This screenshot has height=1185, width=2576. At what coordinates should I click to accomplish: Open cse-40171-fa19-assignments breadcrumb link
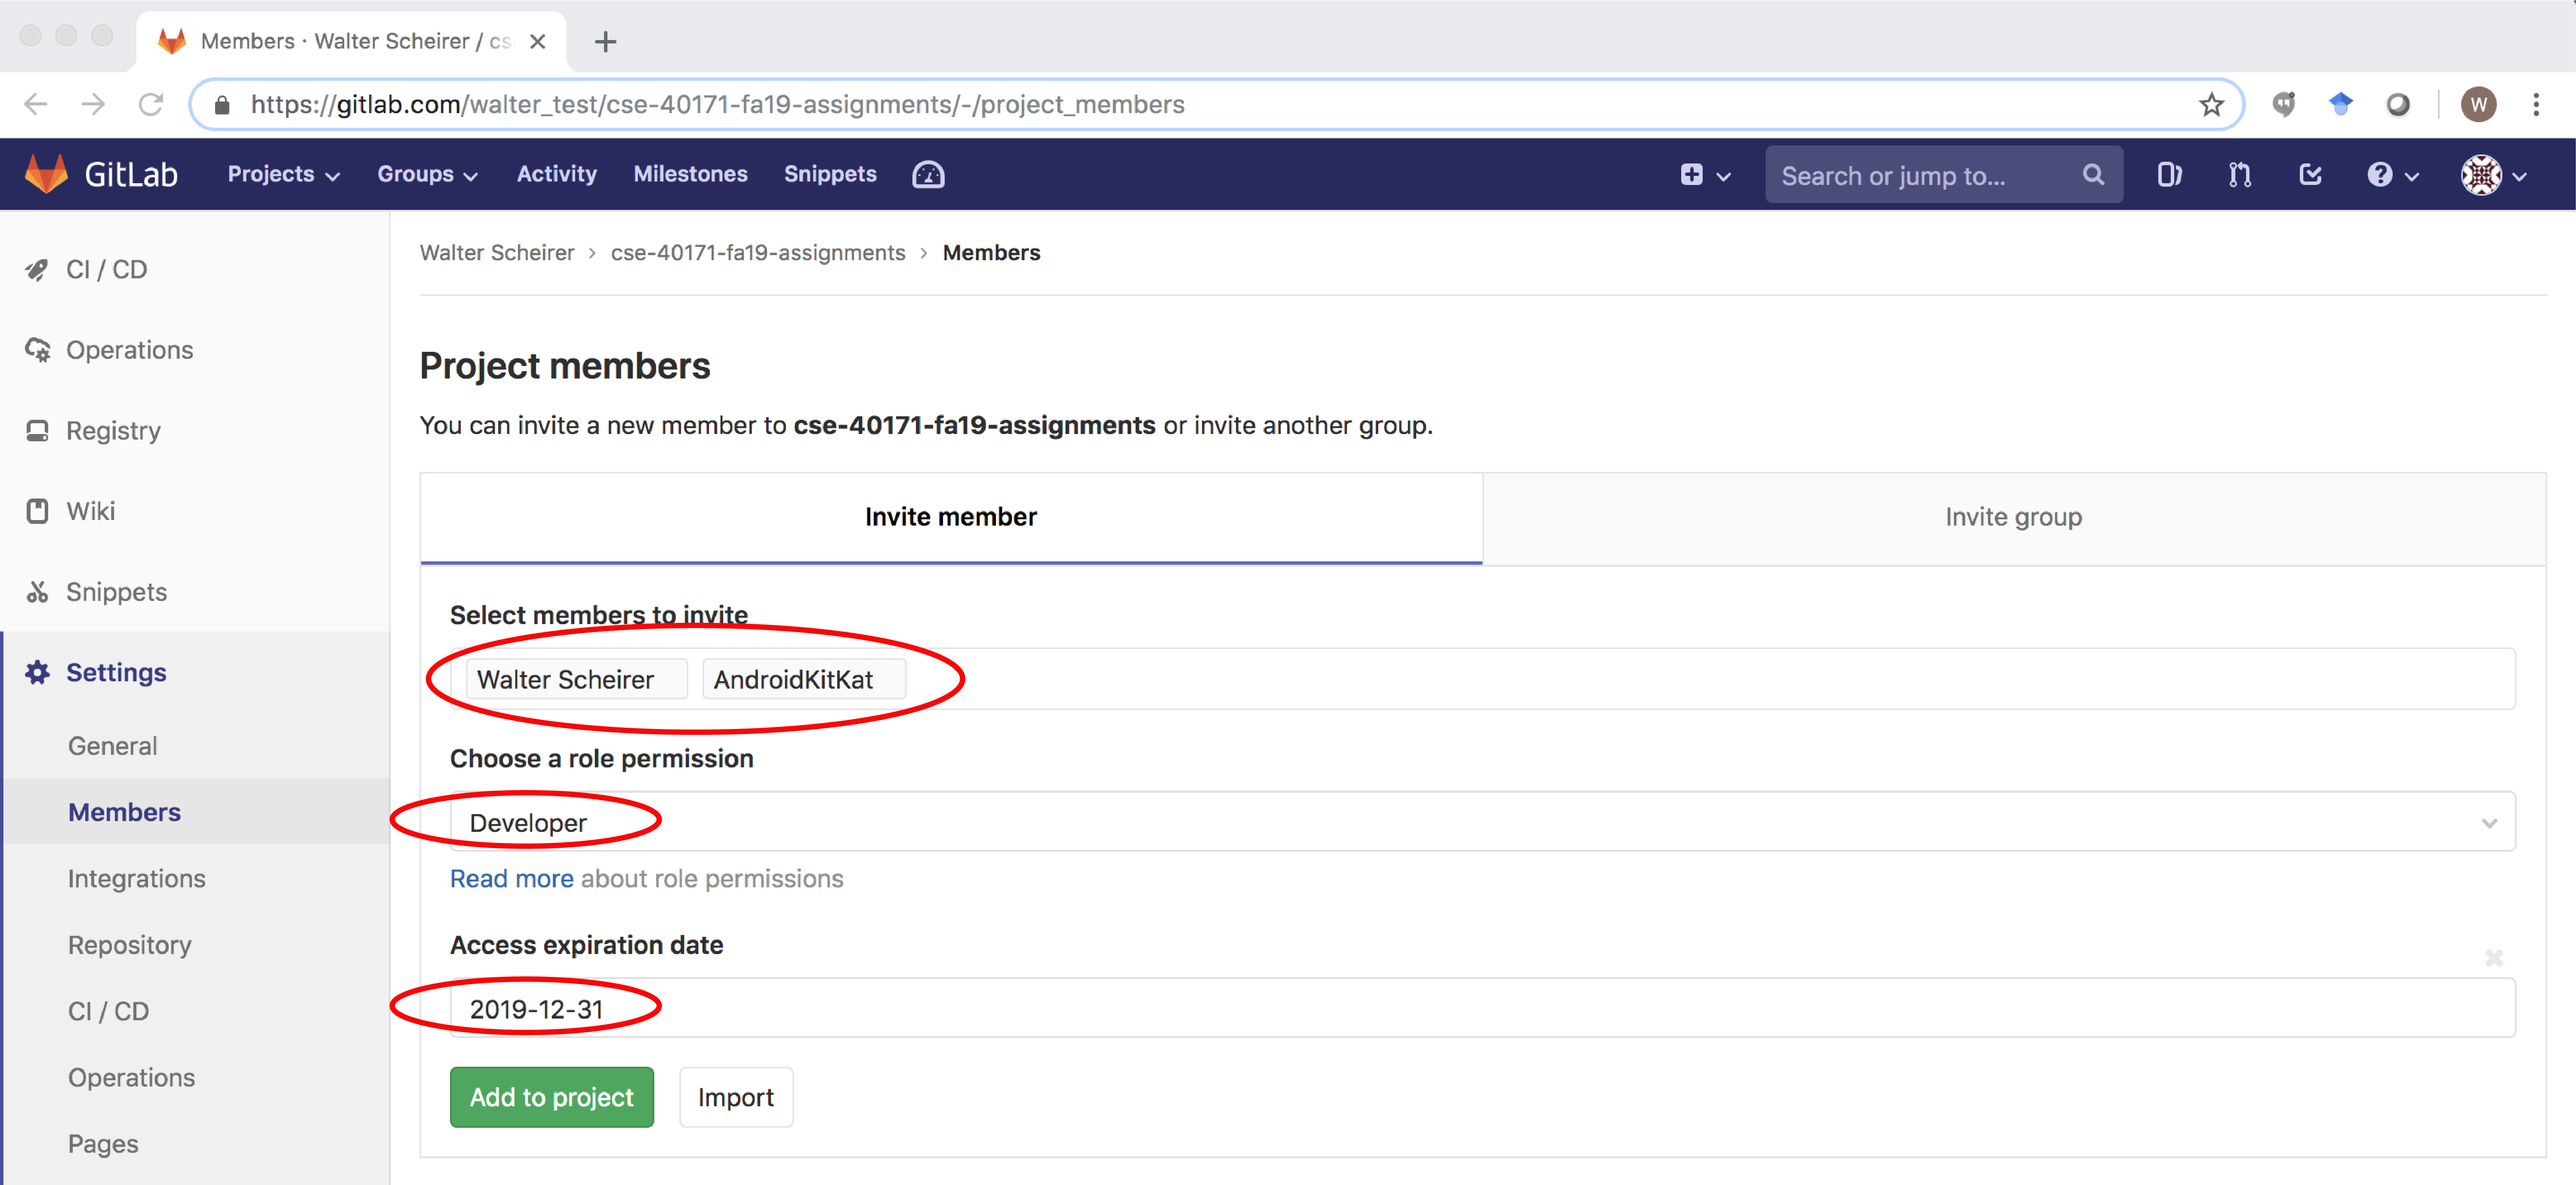757,253
